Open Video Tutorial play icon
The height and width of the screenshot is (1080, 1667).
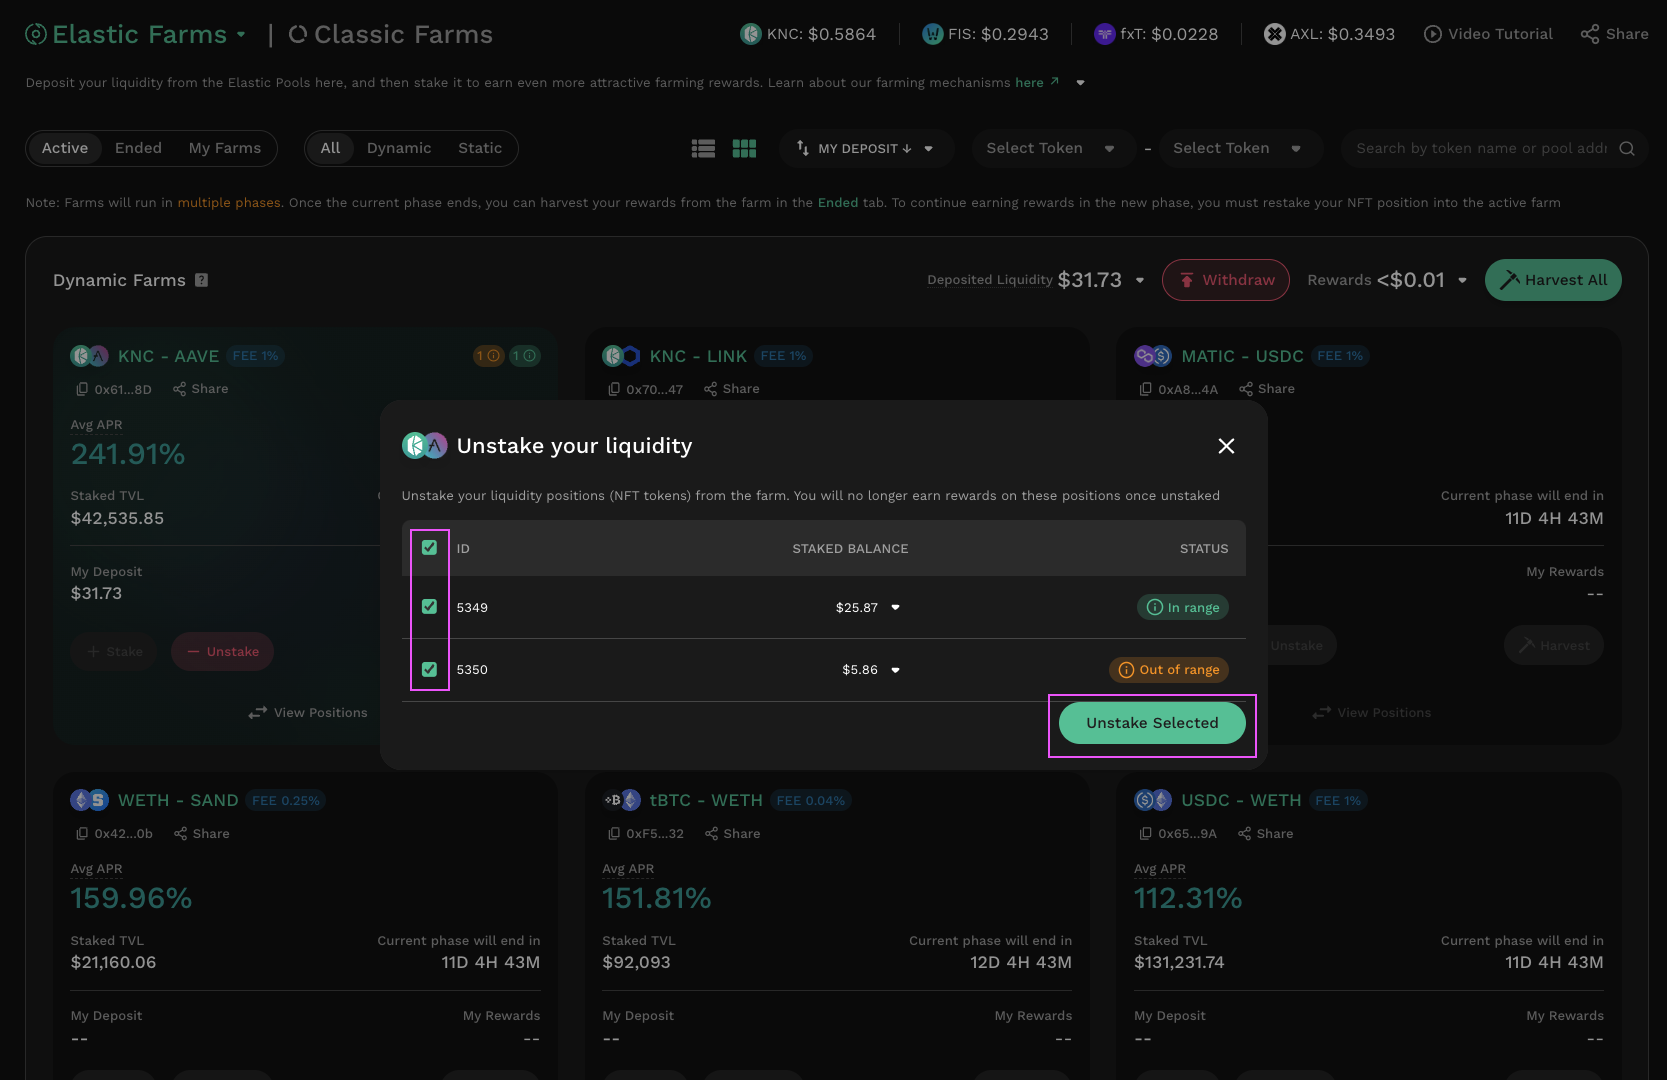(1433, 34)
